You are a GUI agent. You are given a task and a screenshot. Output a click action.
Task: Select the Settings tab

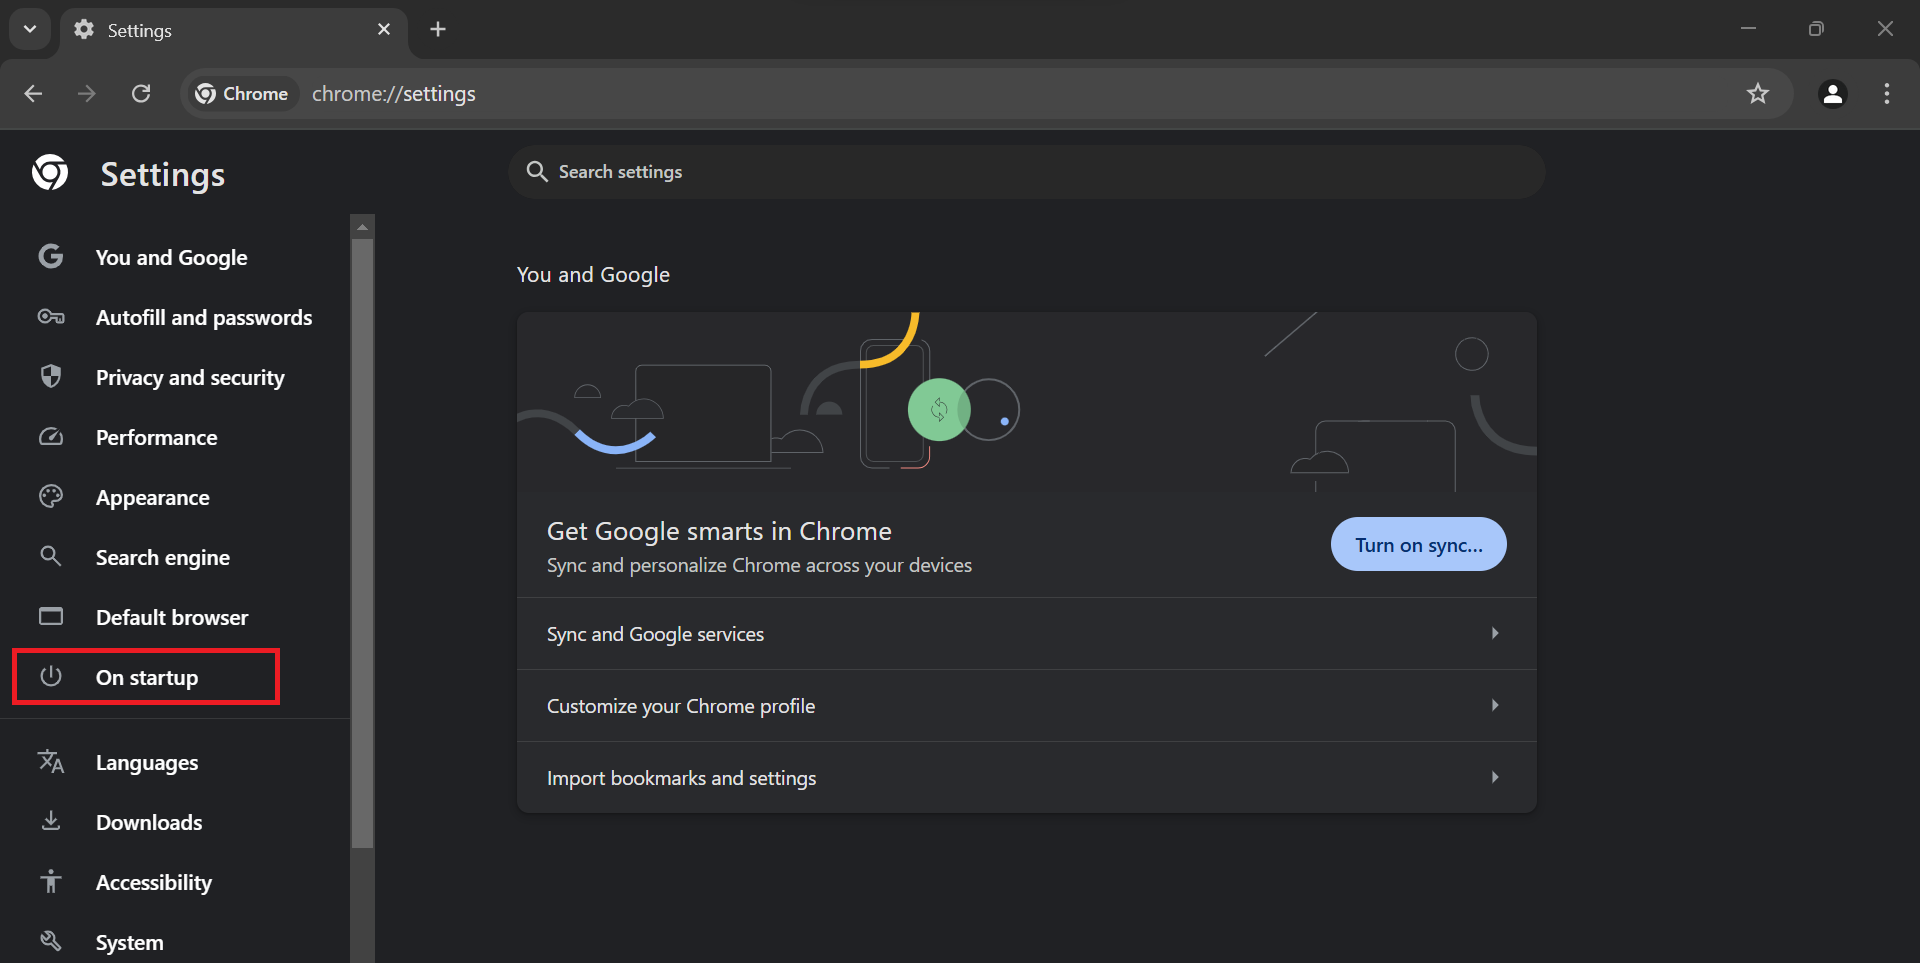[x=234, y=31]
